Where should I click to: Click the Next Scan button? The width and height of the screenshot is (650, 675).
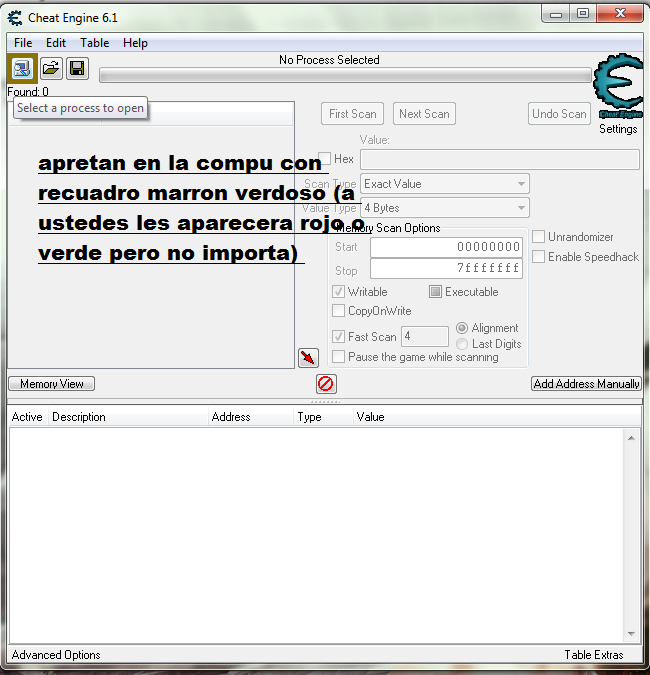[424, 114]
